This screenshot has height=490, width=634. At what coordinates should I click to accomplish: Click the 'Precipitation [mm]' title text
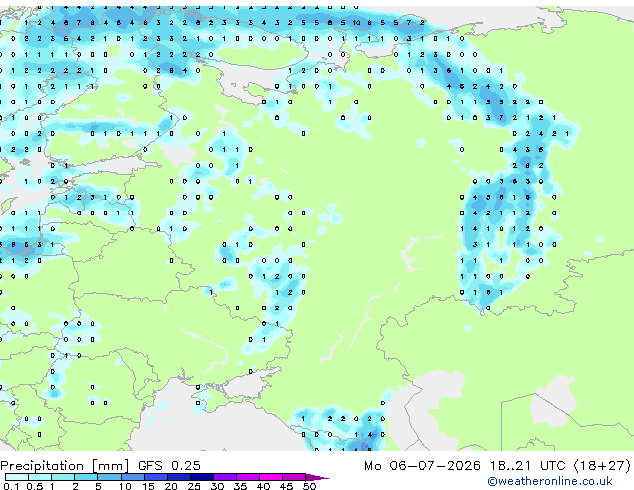click(65, 466)
